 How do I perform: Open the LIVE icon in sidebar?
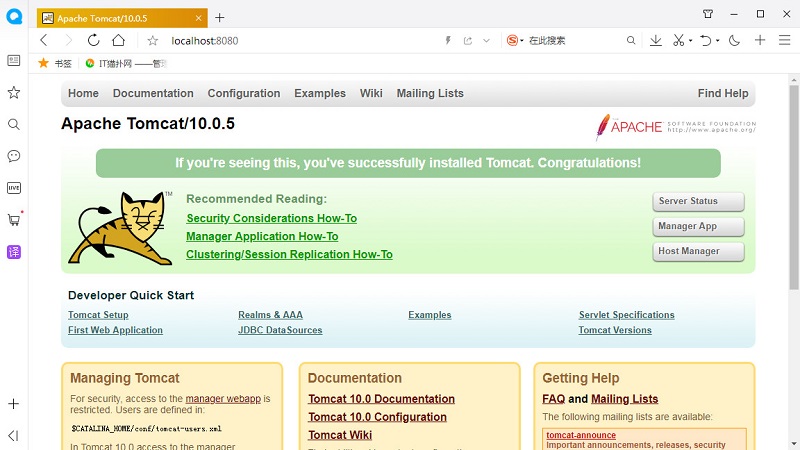tap(14, 188)
